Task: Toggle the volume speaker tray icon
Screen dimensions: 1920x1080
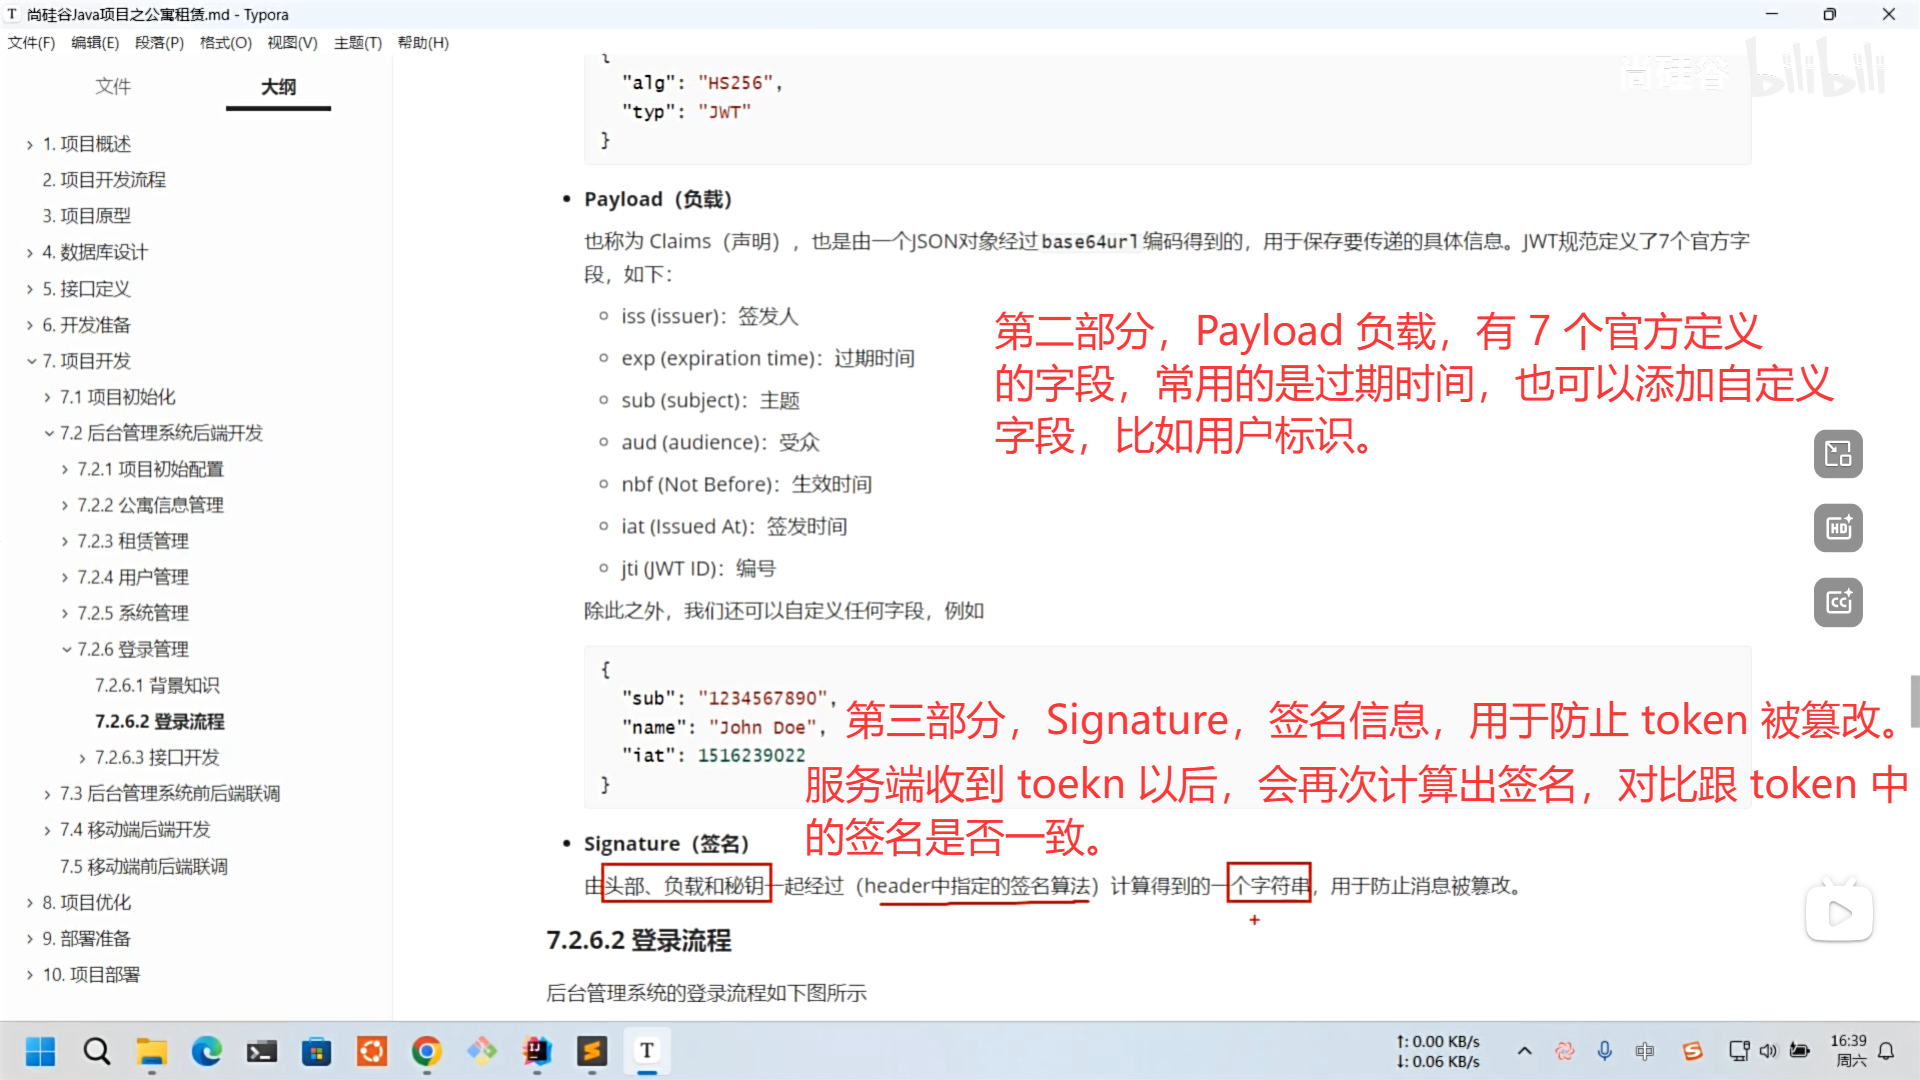Action: click(x=1768, y=1051)
